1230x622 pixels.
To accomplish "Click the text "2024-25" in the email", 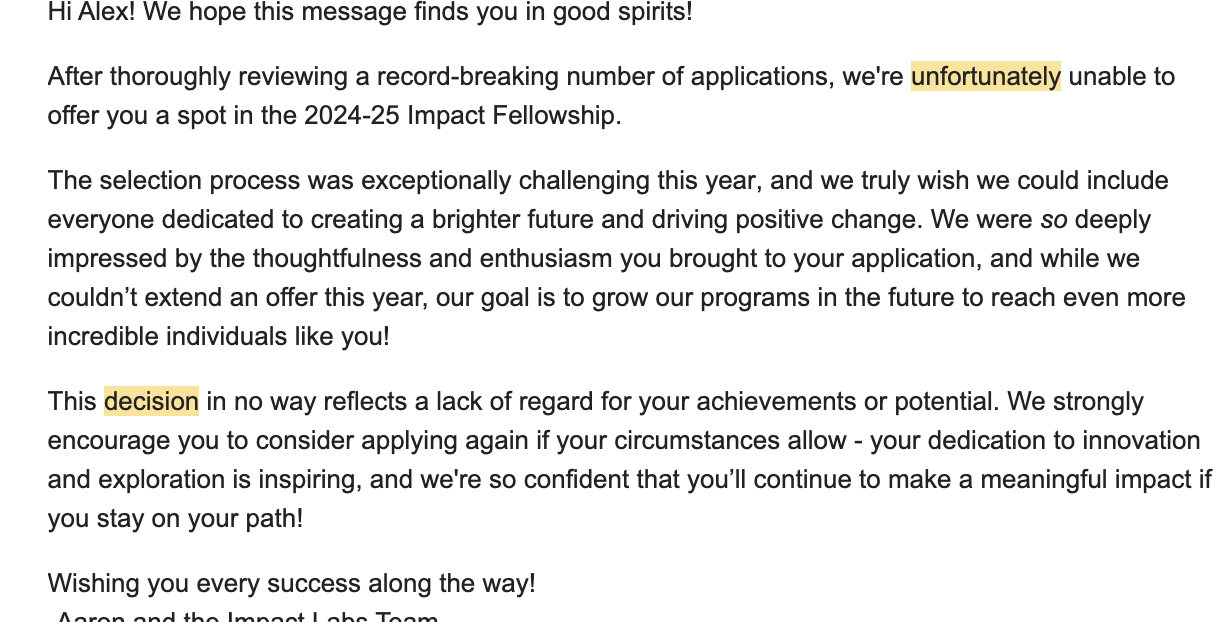I will pos(342,115).
